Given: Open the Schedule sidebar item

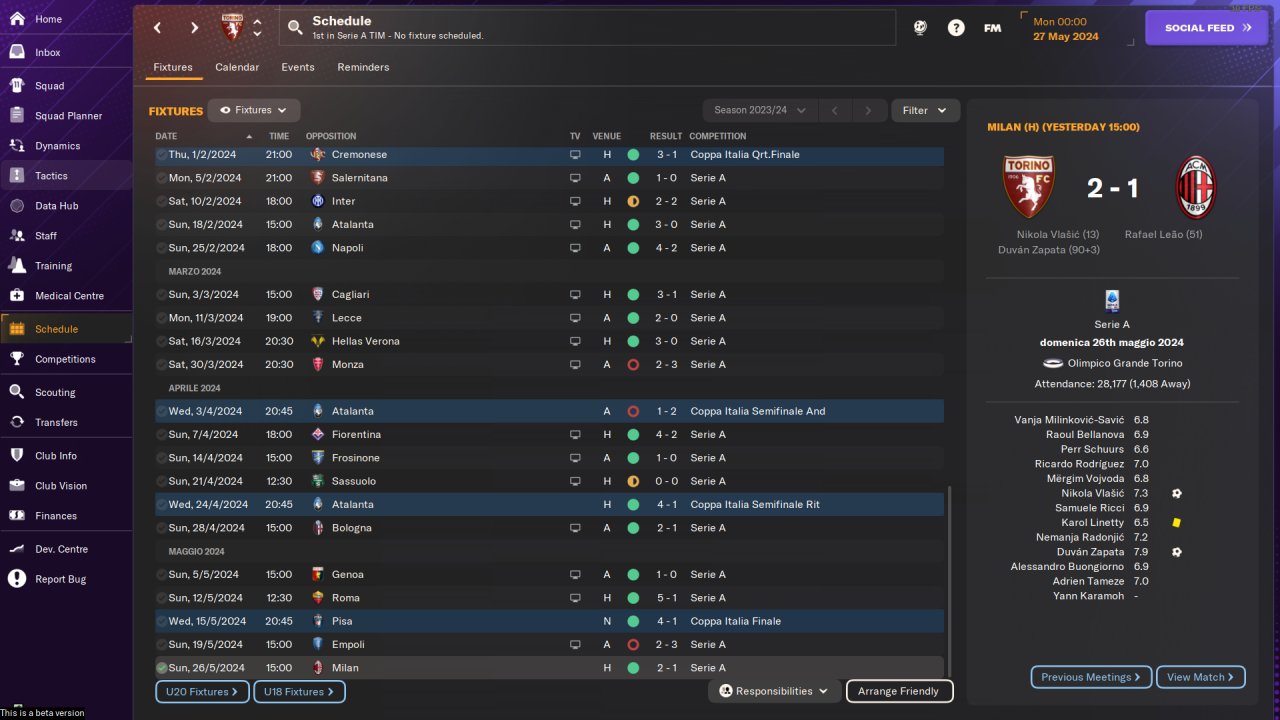Looking at the screenshot, I should click(66, 328).
